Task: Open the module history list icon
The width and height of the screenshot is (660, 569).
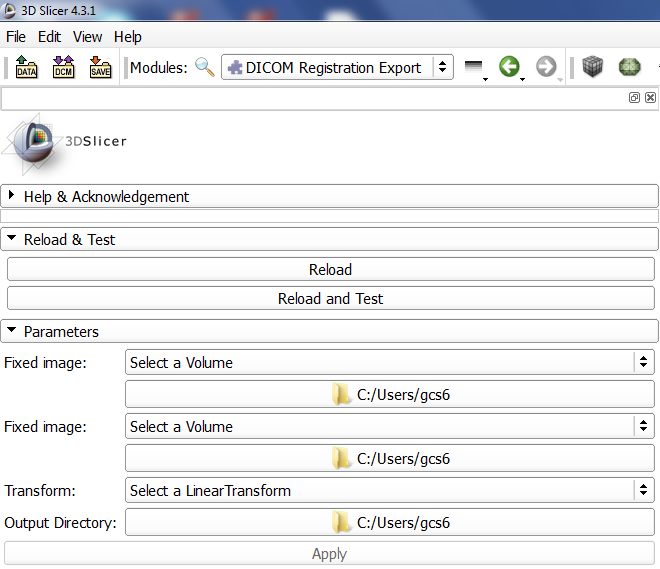Action: (x=474, y=68)
